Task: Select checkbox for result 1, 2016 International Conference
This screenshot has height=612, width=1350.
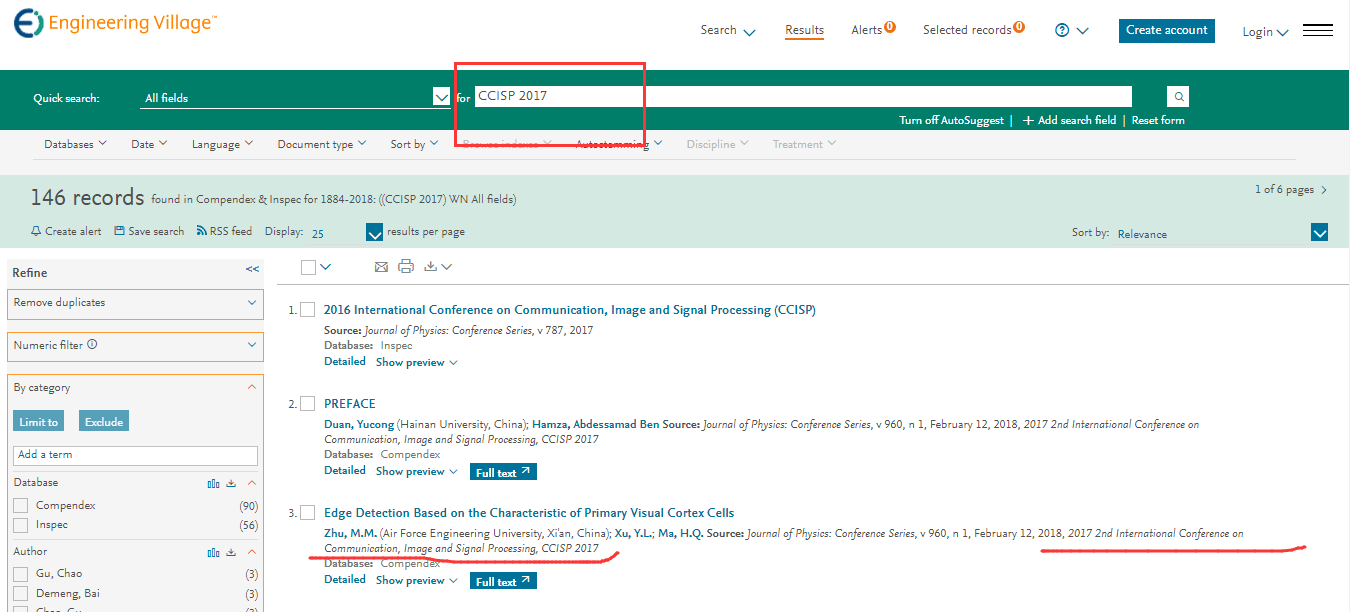Action: coord(308,310)
